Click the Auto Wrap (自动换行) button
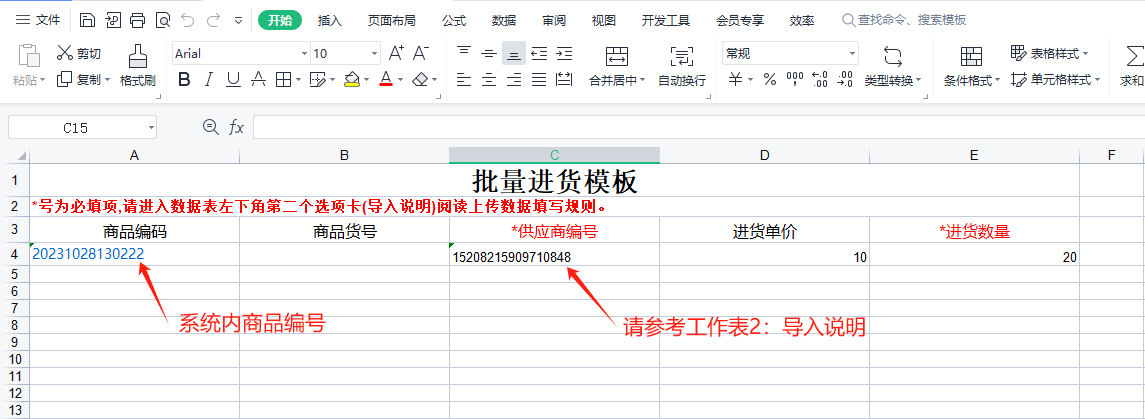Viewport: 1145px width, 419px height. pos(681,65)
